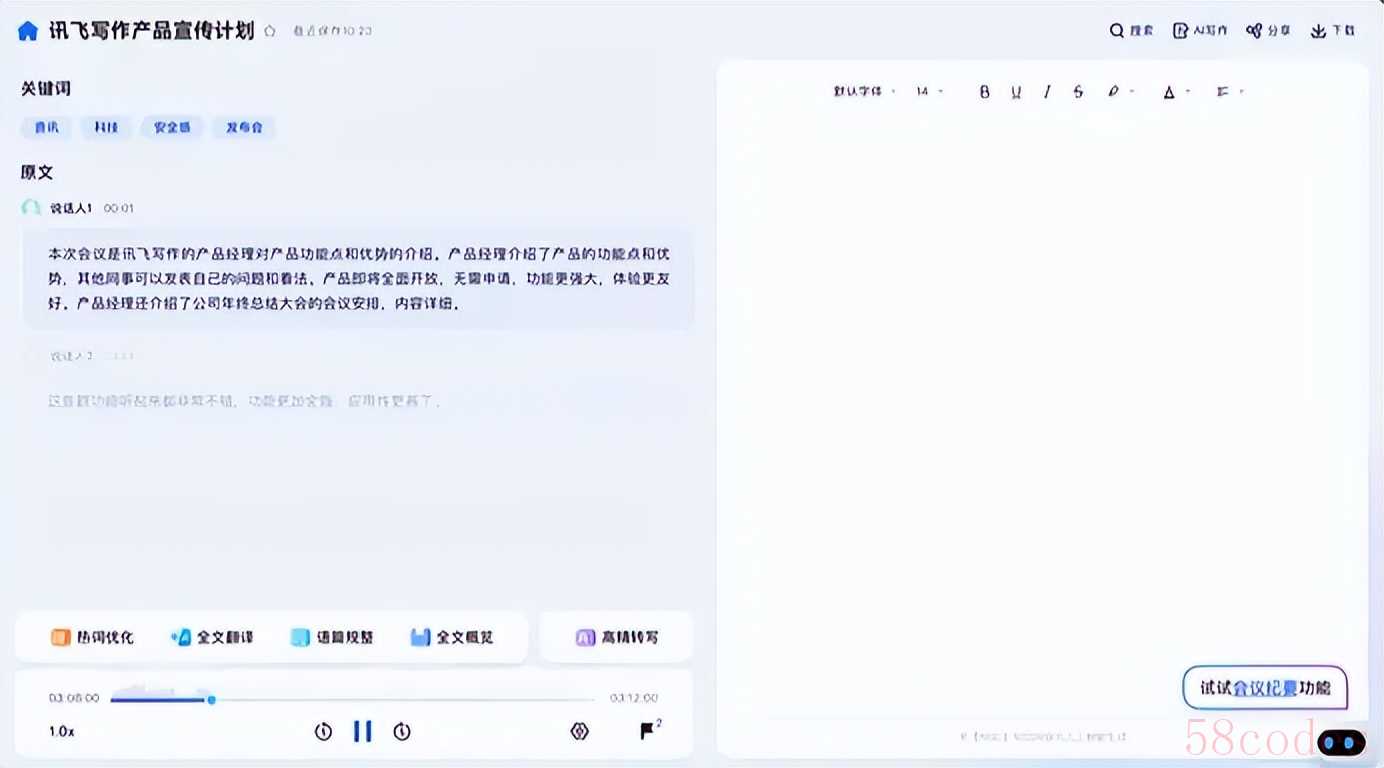Click the home icon beside the title
1384x768 pixels.
pyautogui.click(x=28, y=31)
